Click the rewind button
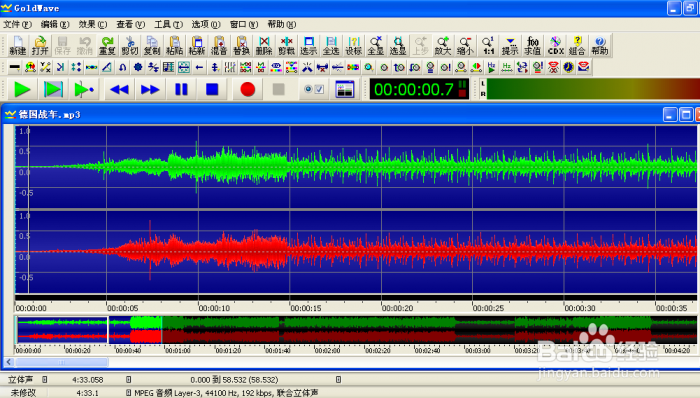The image size is (700, 398). pyautogui.click(x=119, y=90)
